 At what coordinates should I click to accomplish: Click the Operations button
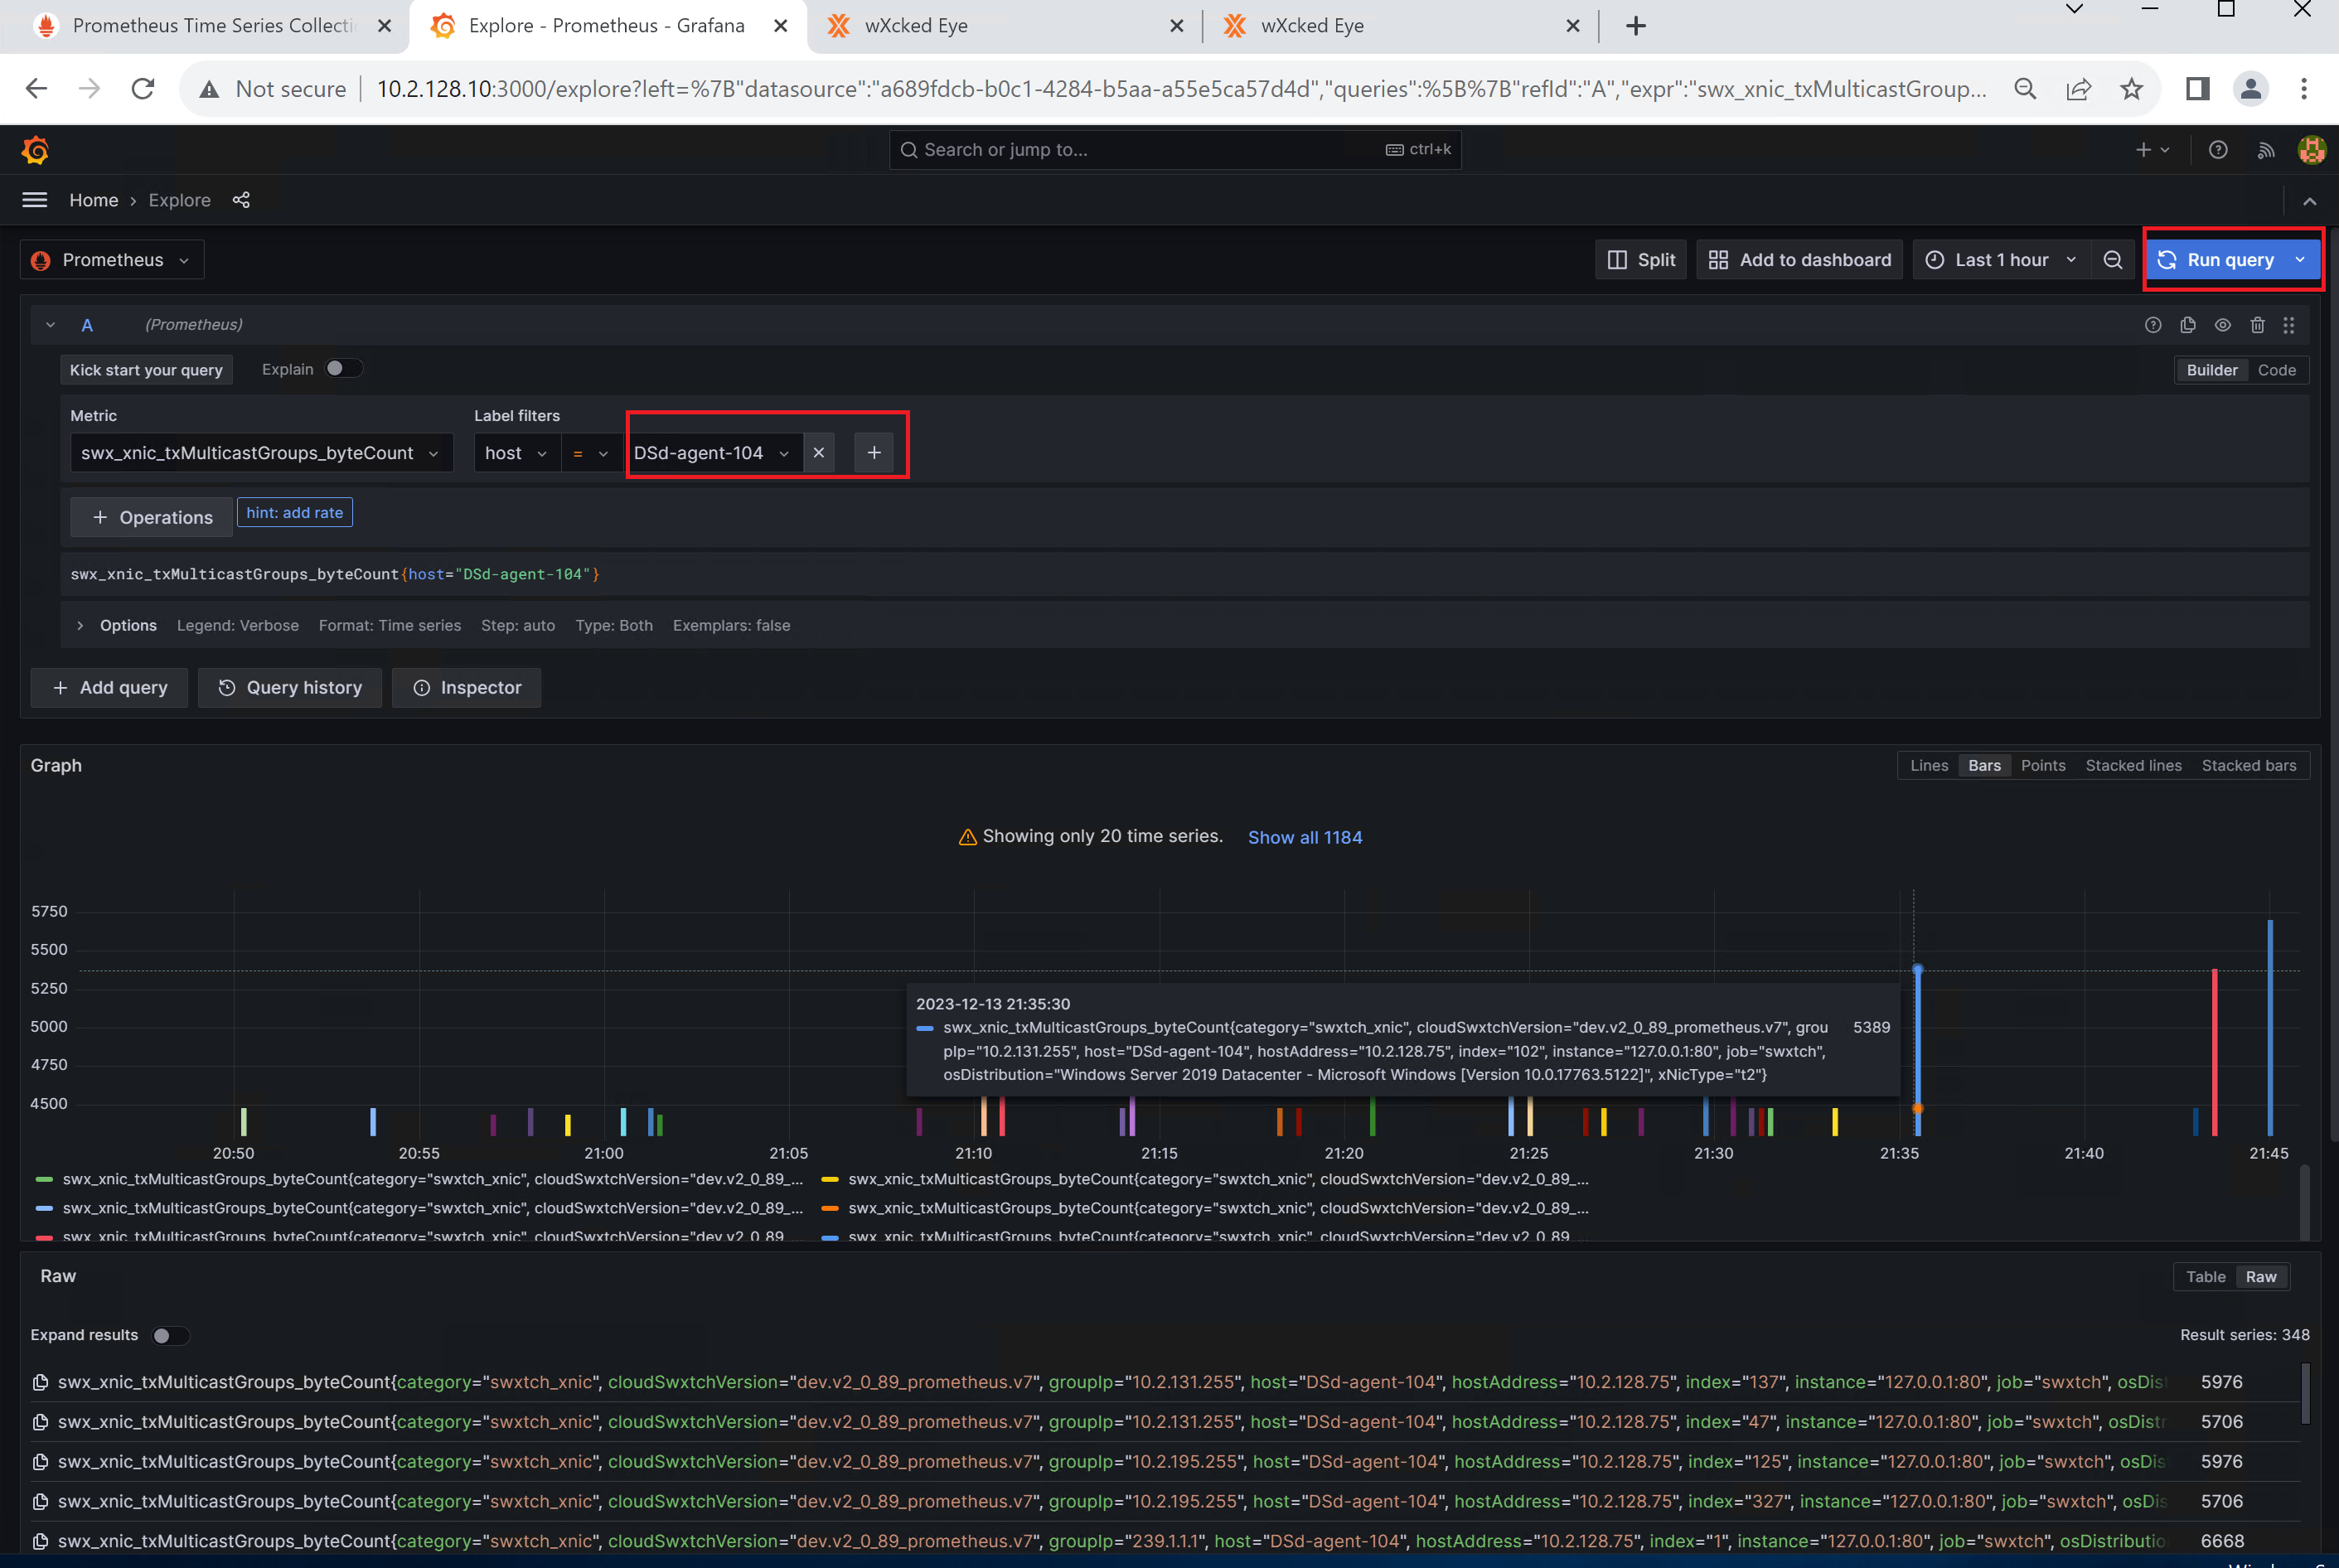click(x=151, y=518)
